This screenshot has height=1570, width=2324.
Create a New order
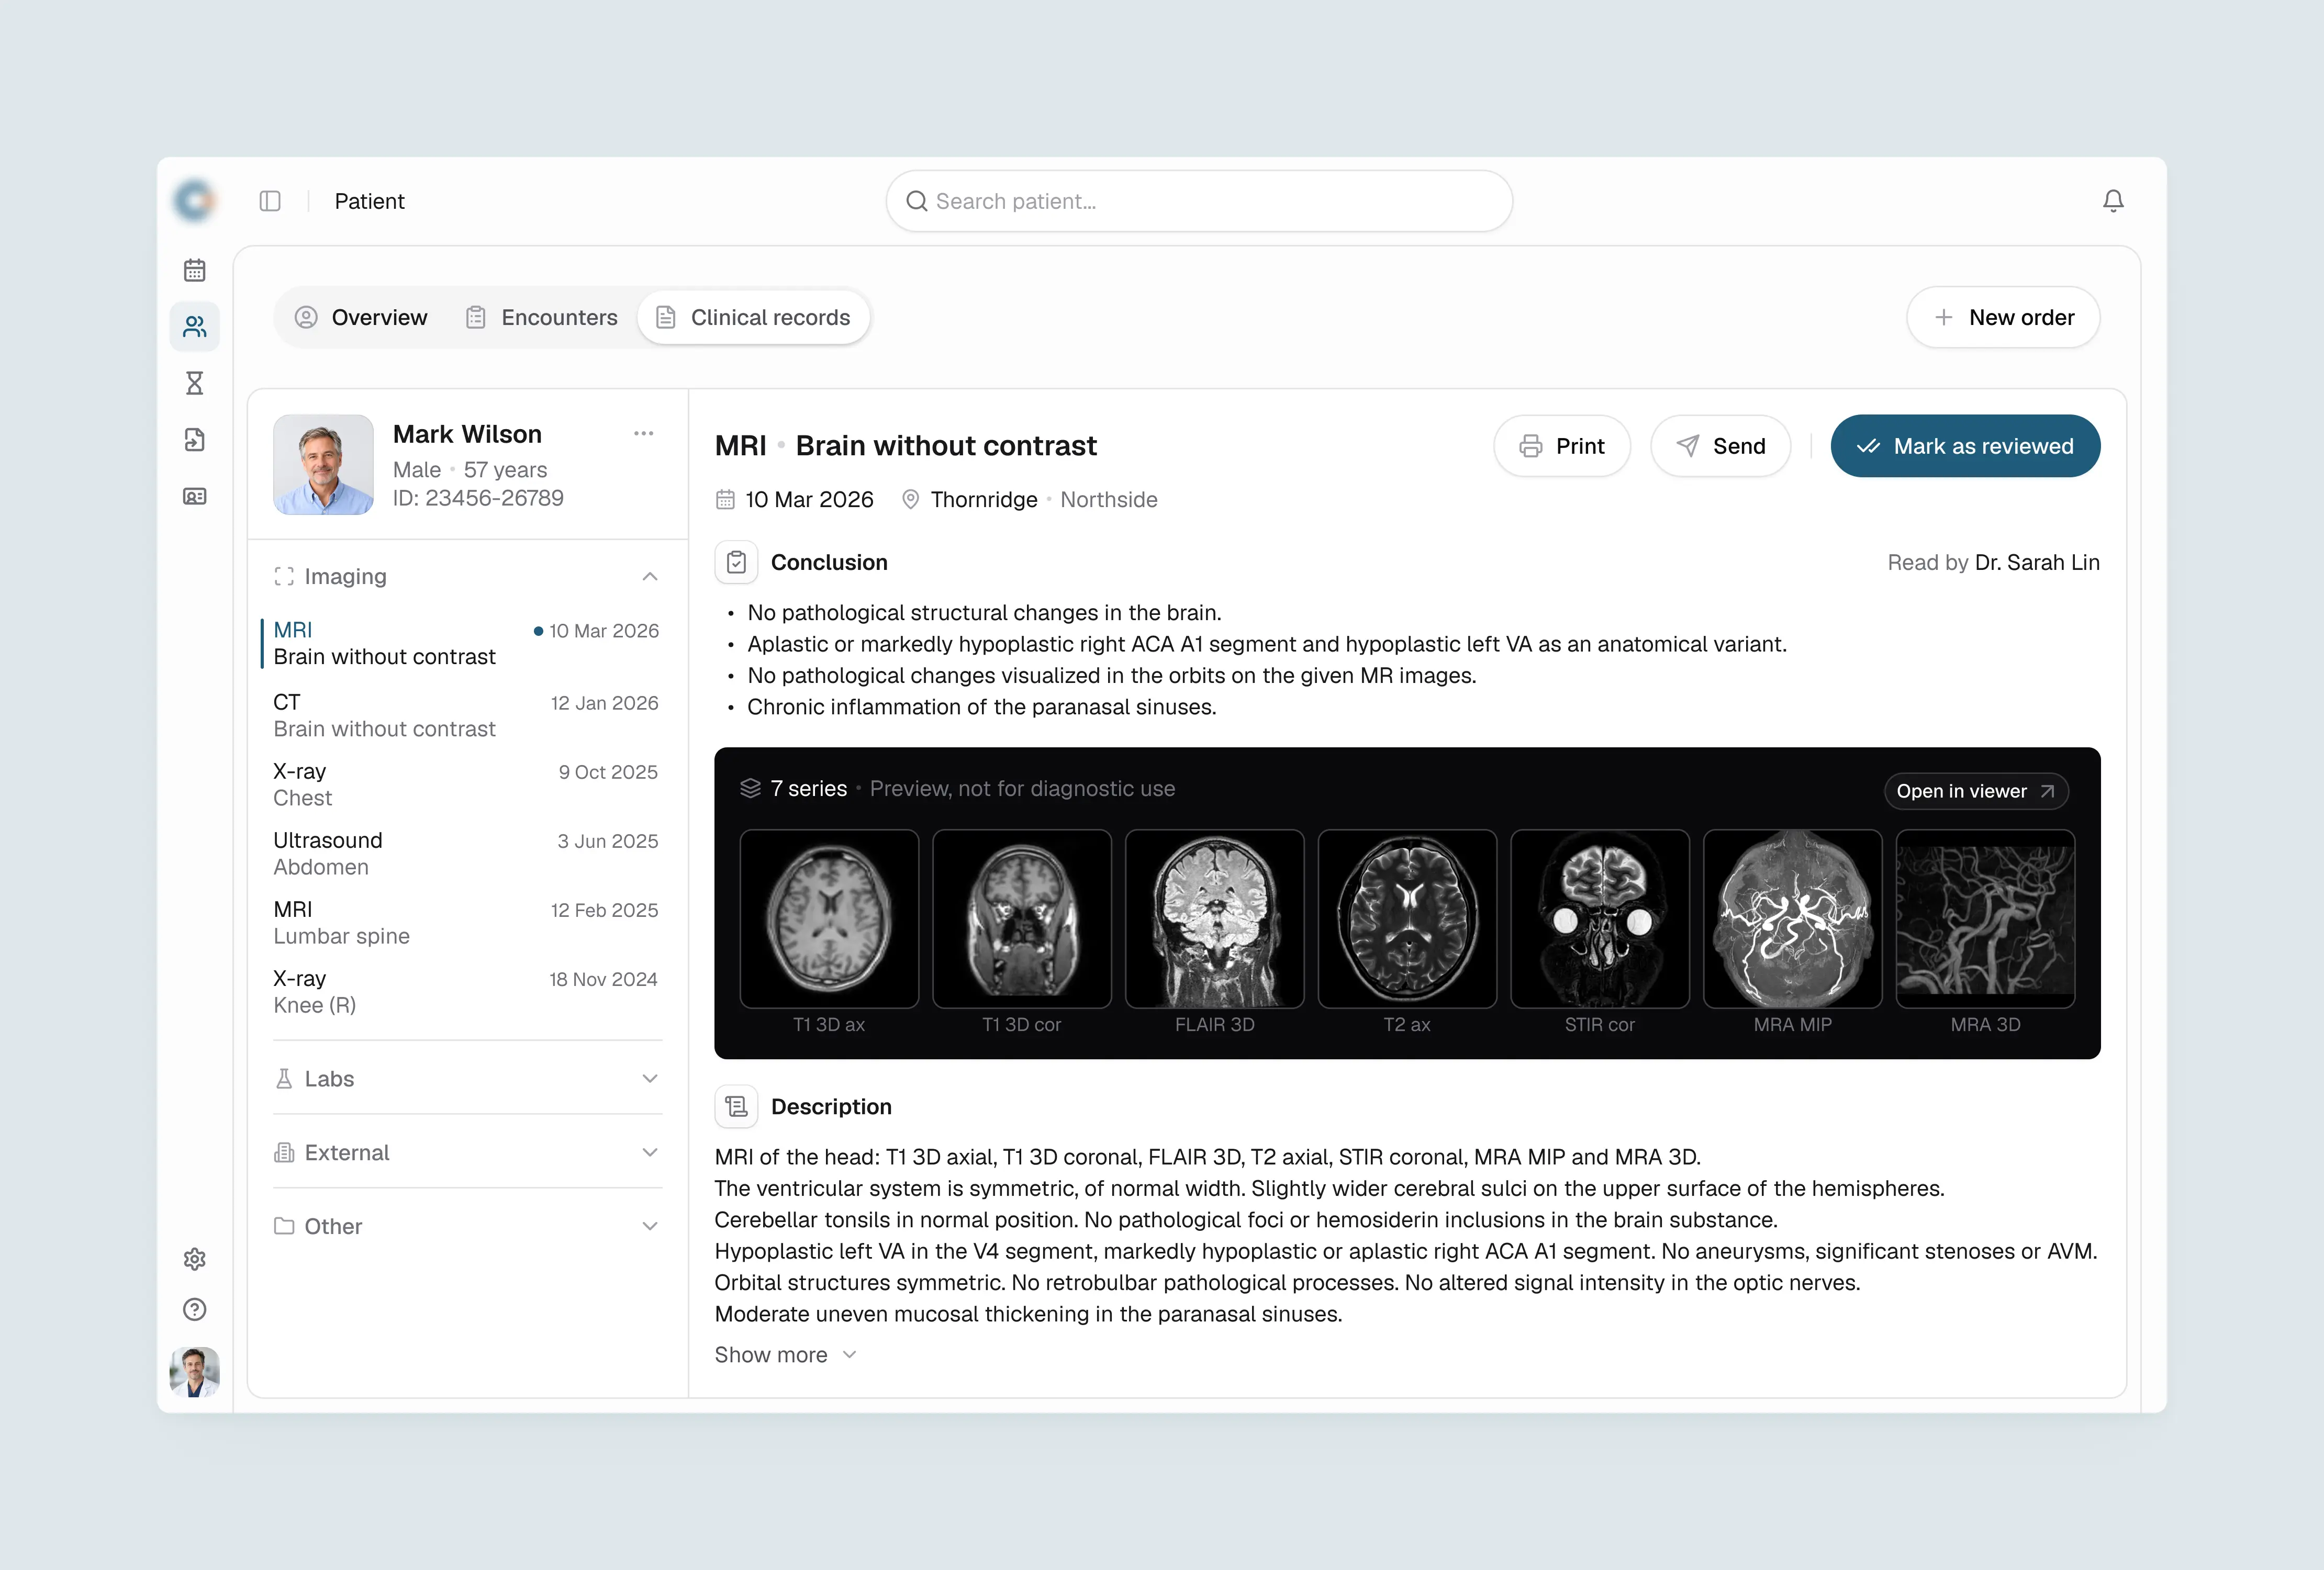(2003, 317)
